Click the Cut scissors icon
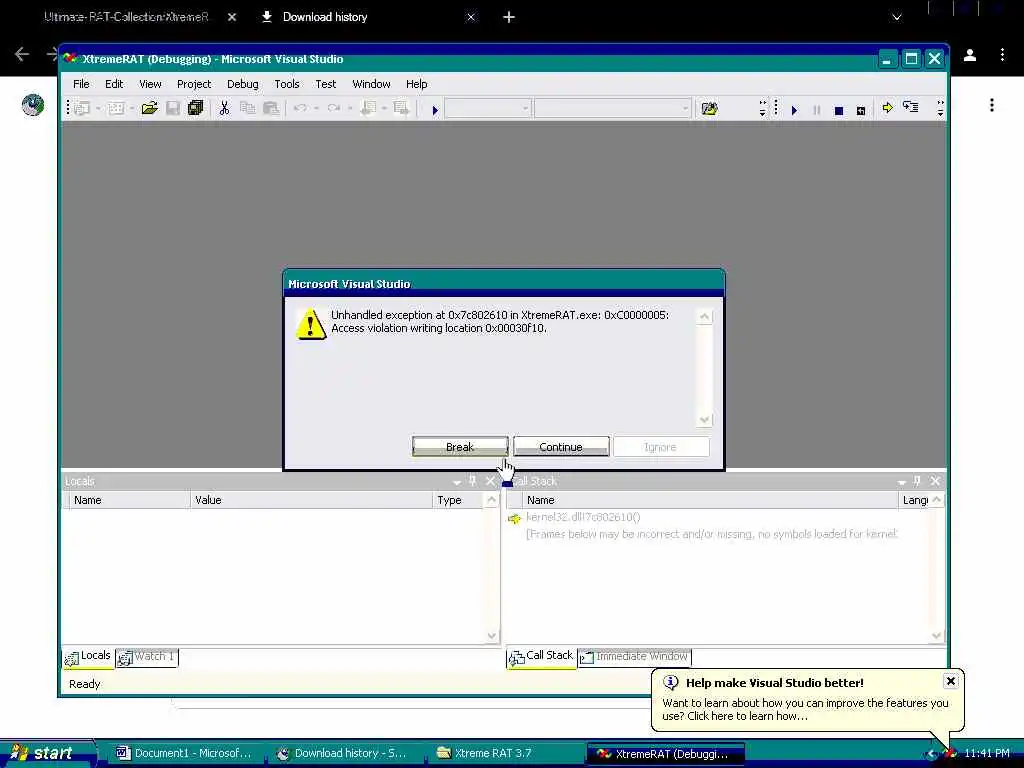 pyautogui.click(x=225, y=108)
